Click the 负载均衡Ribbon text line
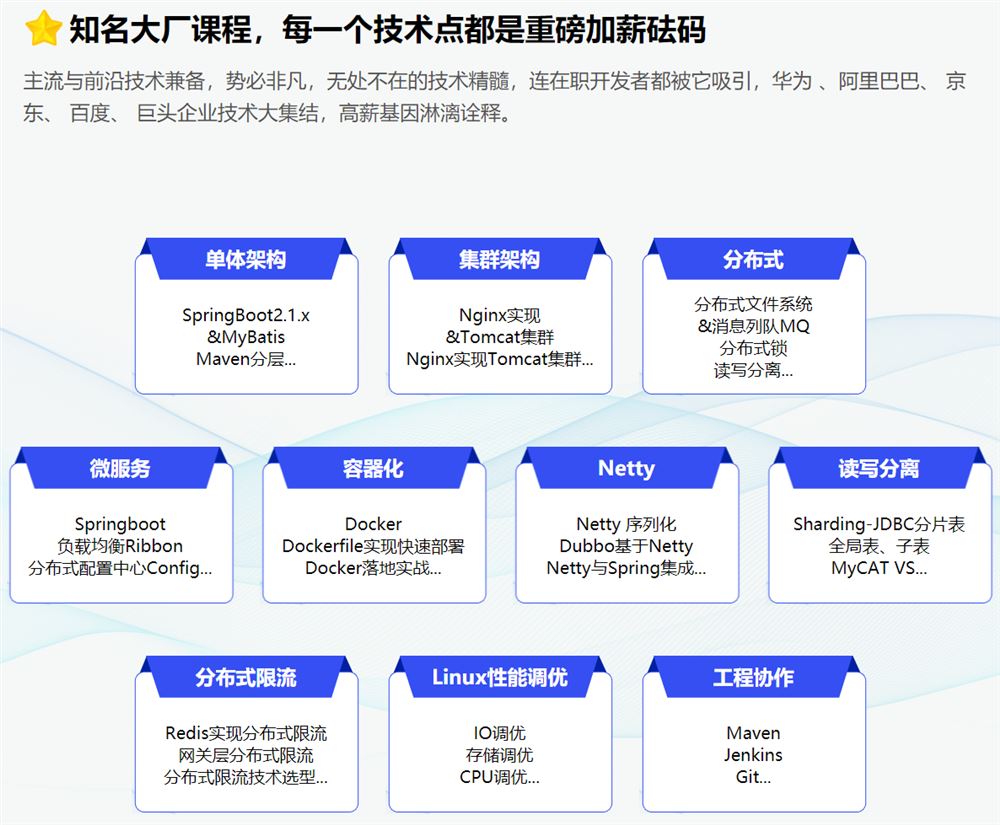 tap(120, 546)
